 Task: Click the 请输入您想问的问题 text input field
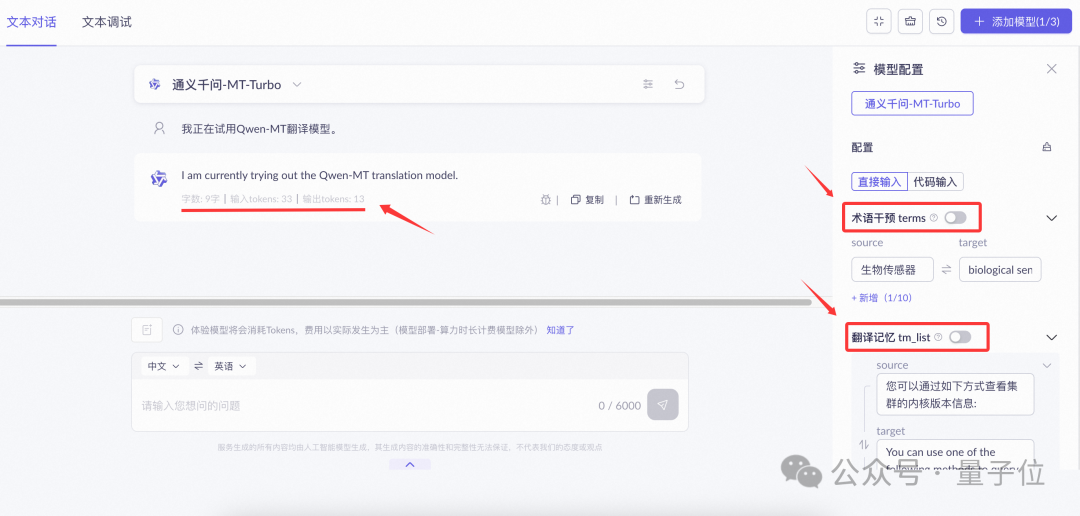[x=360, y=405]
